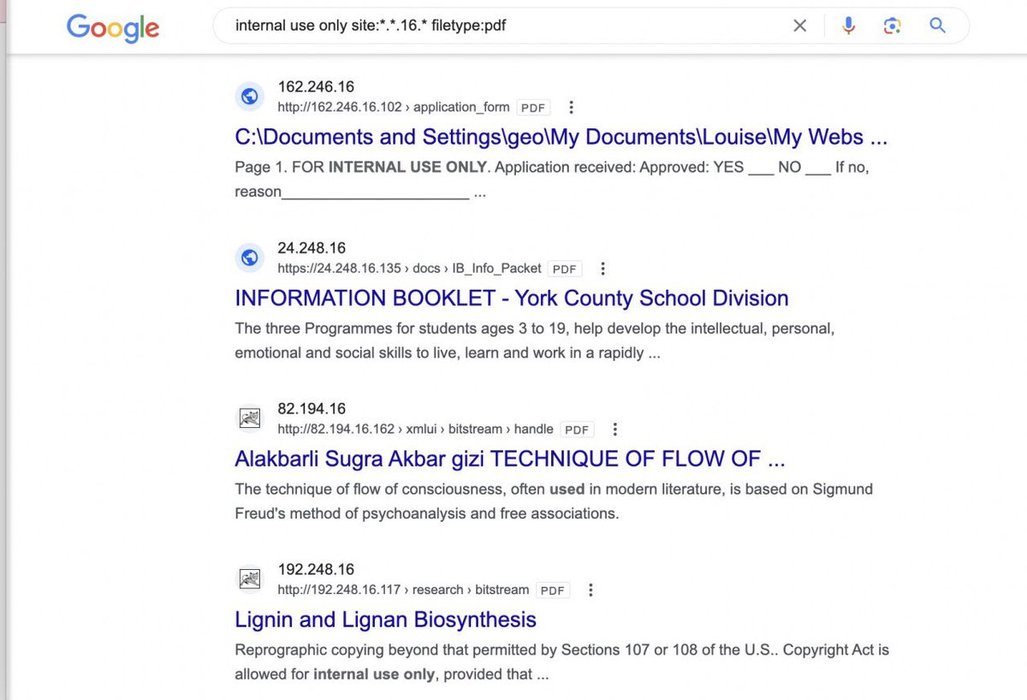Open more options for the 162.246.16.102 result
1027x700 pixels.
(571, 107)
